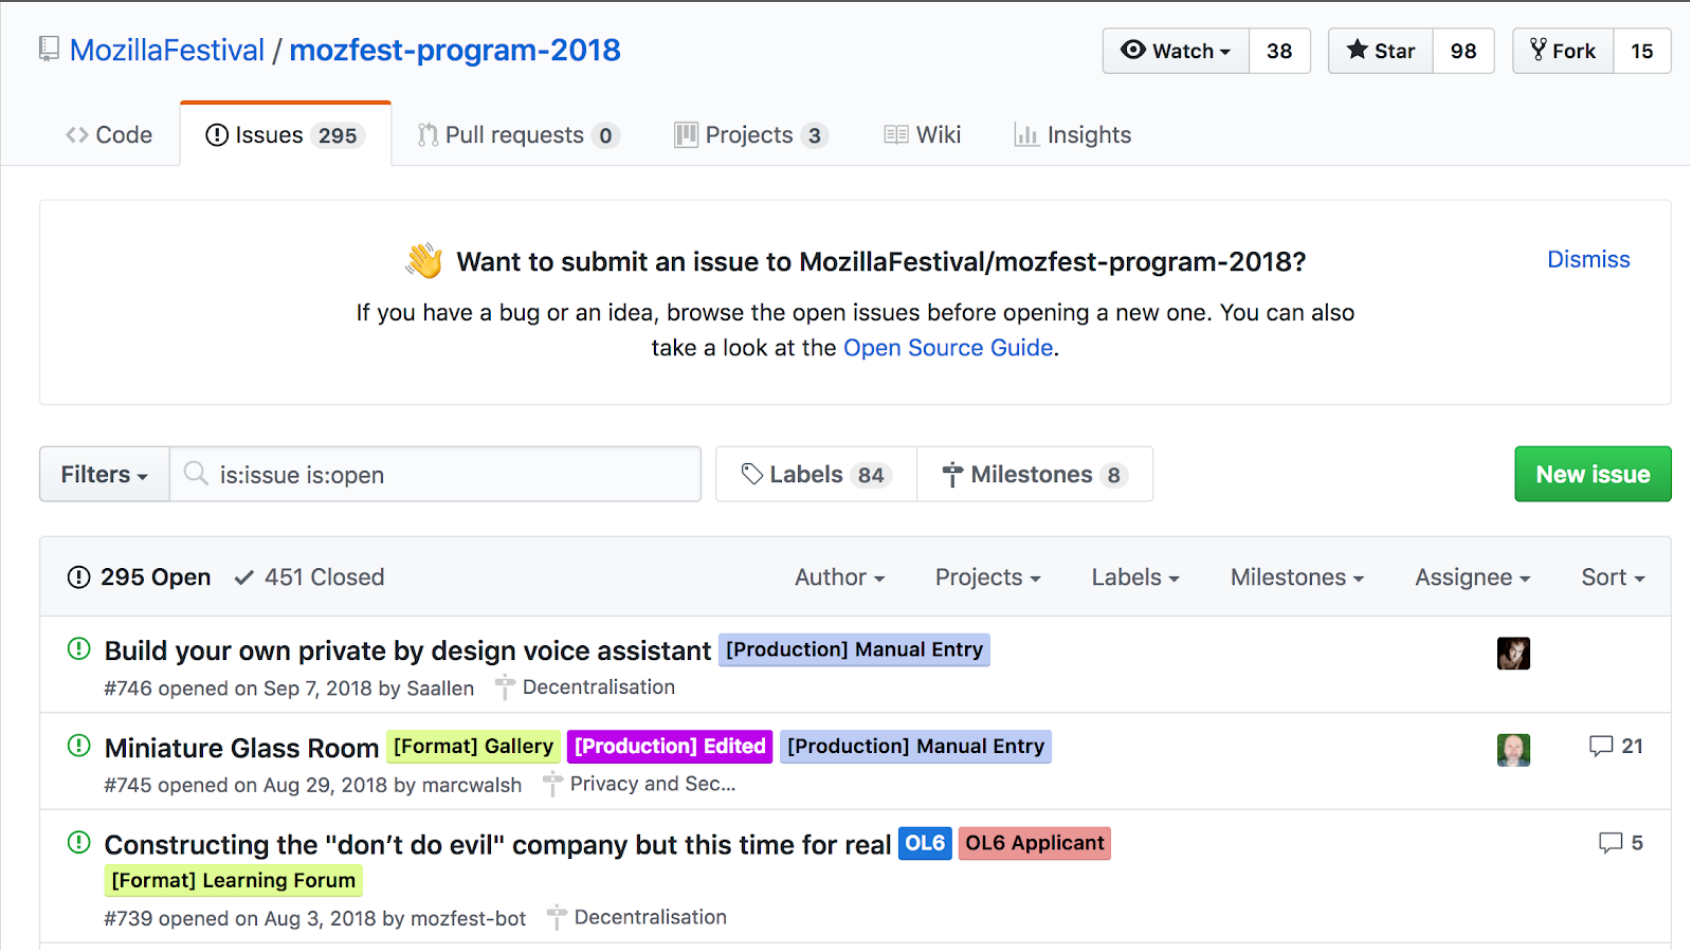Open the don't do evil company issue
Viewport: 1690px width, 950px height.
click(497, 845)
